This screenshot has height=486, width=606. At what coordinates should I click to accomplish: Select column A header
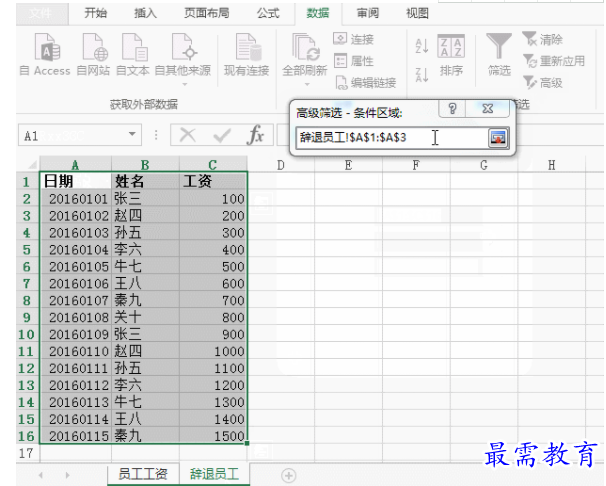[75, 165]
